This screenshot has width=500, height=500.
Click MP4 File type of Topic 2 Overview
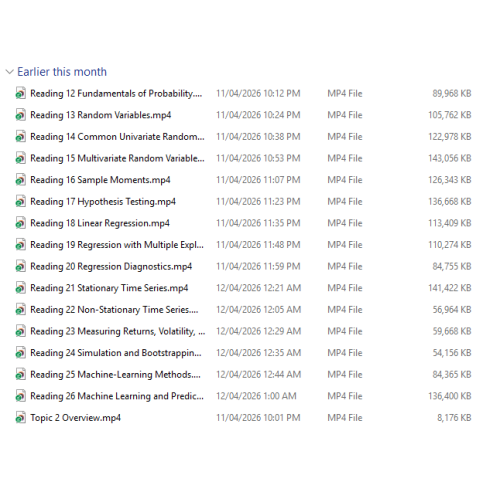coord(345,418)
